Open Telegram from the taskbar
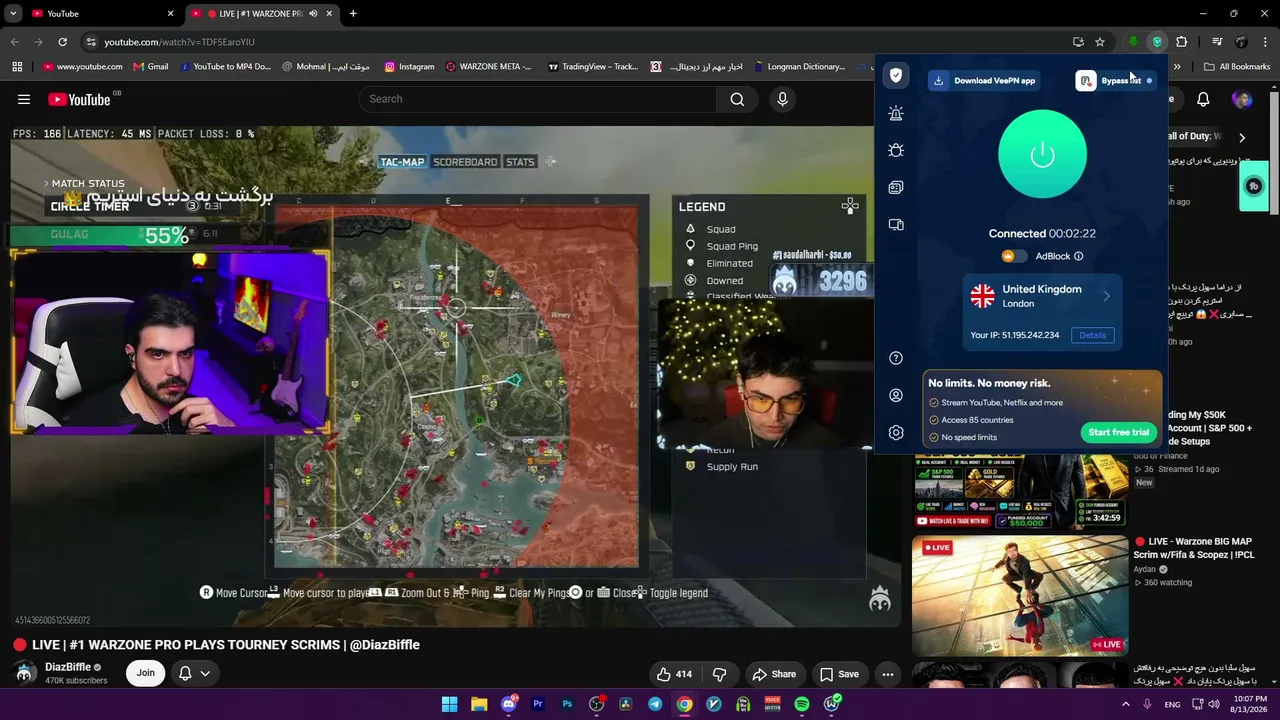 pos(655,704)
